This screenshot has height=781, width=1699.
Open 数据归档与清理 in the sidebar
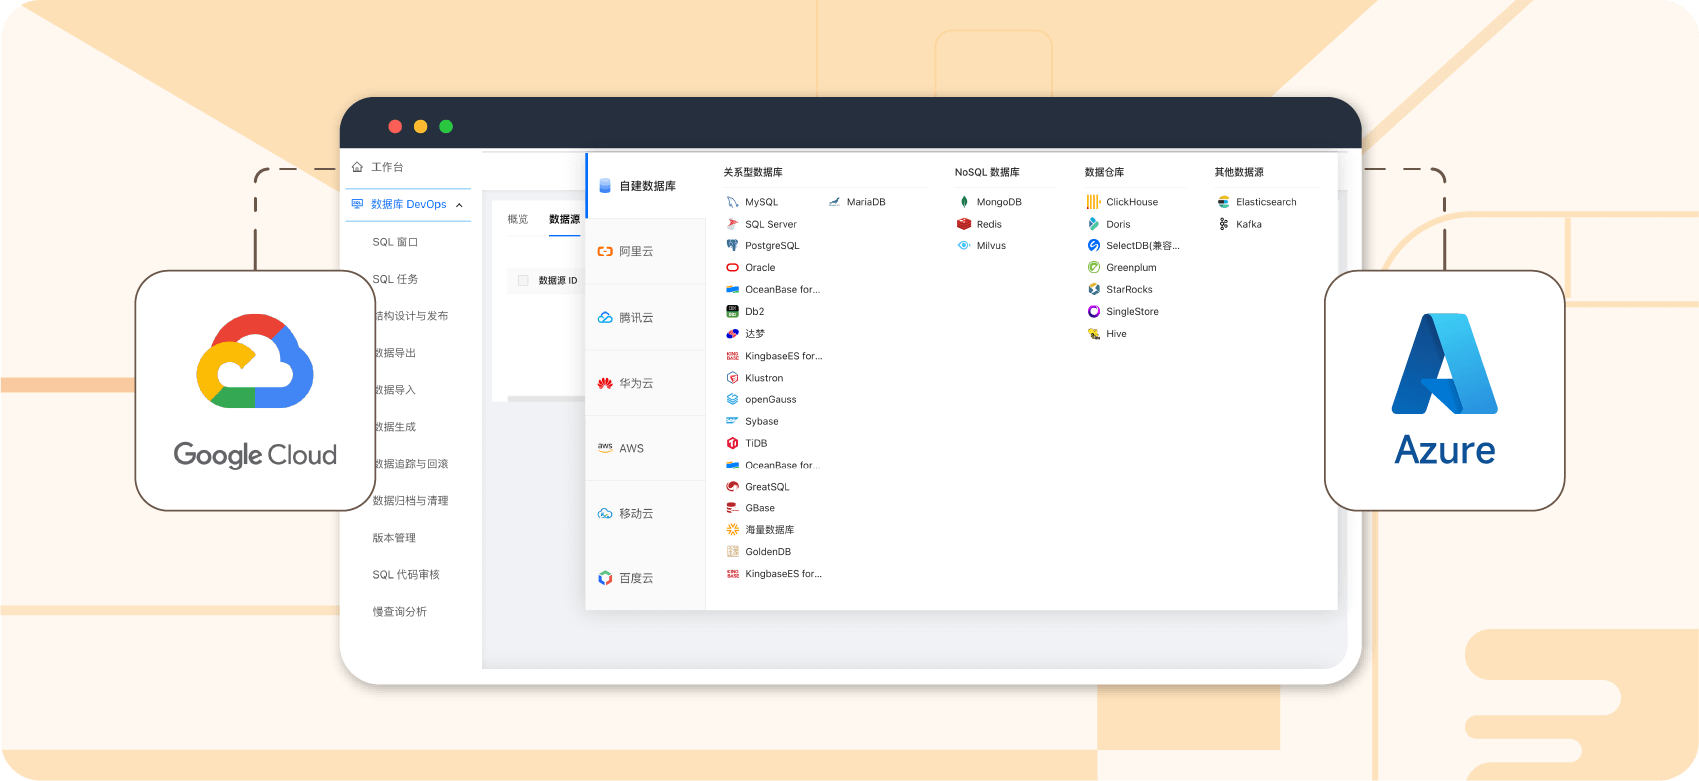[410, 501]
